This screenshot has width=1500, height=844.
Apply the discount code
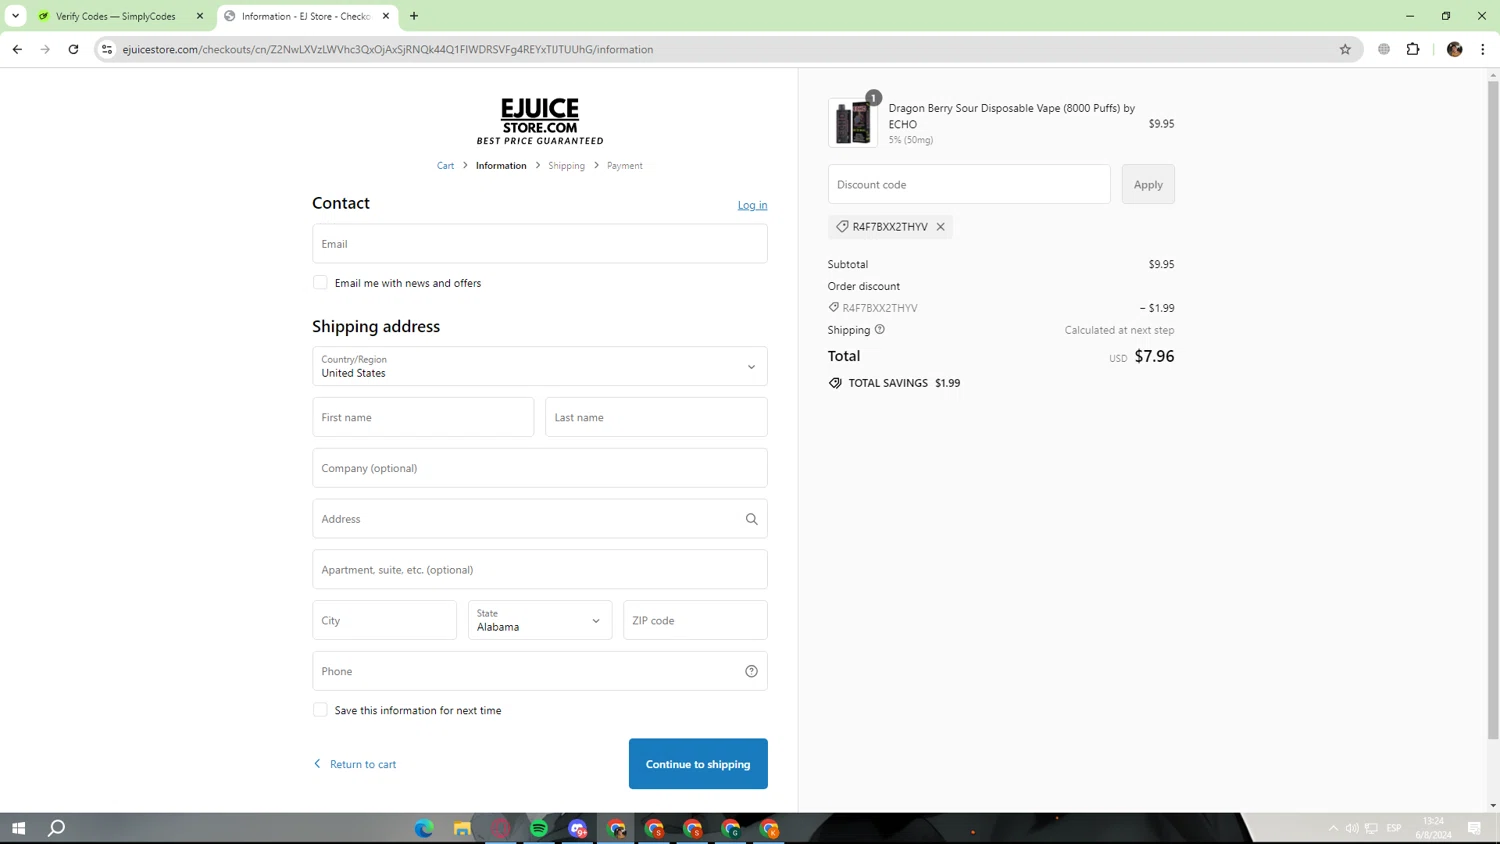[x=1148, y=184]
